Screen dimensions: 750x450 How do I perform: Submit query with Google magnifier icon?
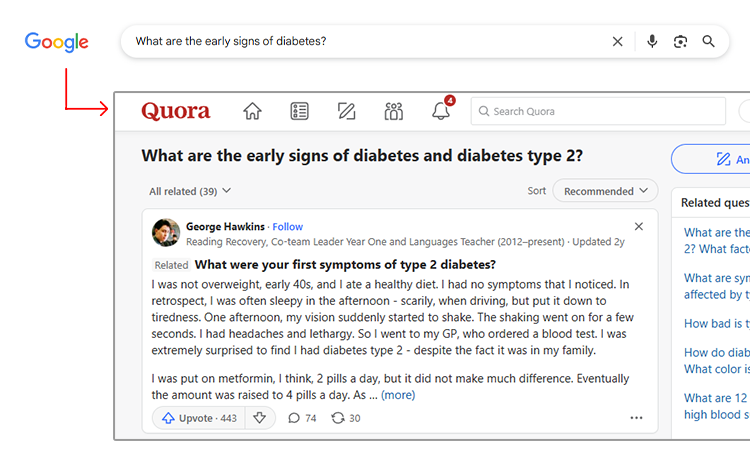708,41
